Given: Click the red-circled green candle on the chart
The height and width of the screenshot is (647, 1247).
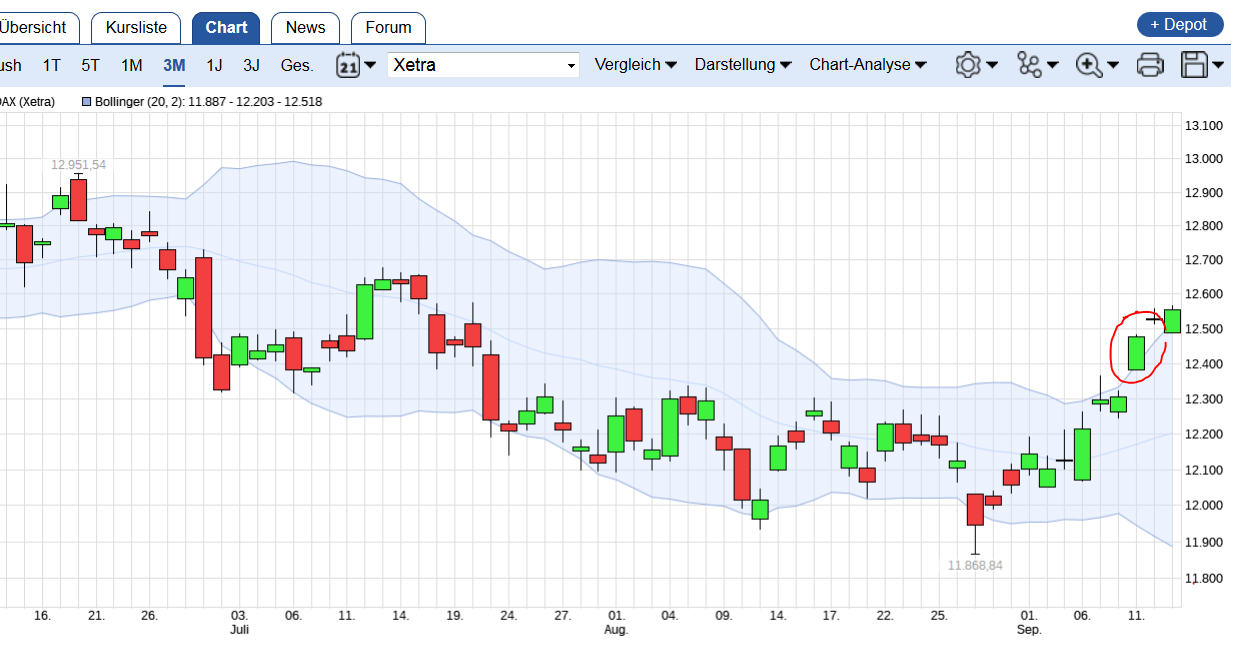Looking at the screenshot, I should 1136,352.
